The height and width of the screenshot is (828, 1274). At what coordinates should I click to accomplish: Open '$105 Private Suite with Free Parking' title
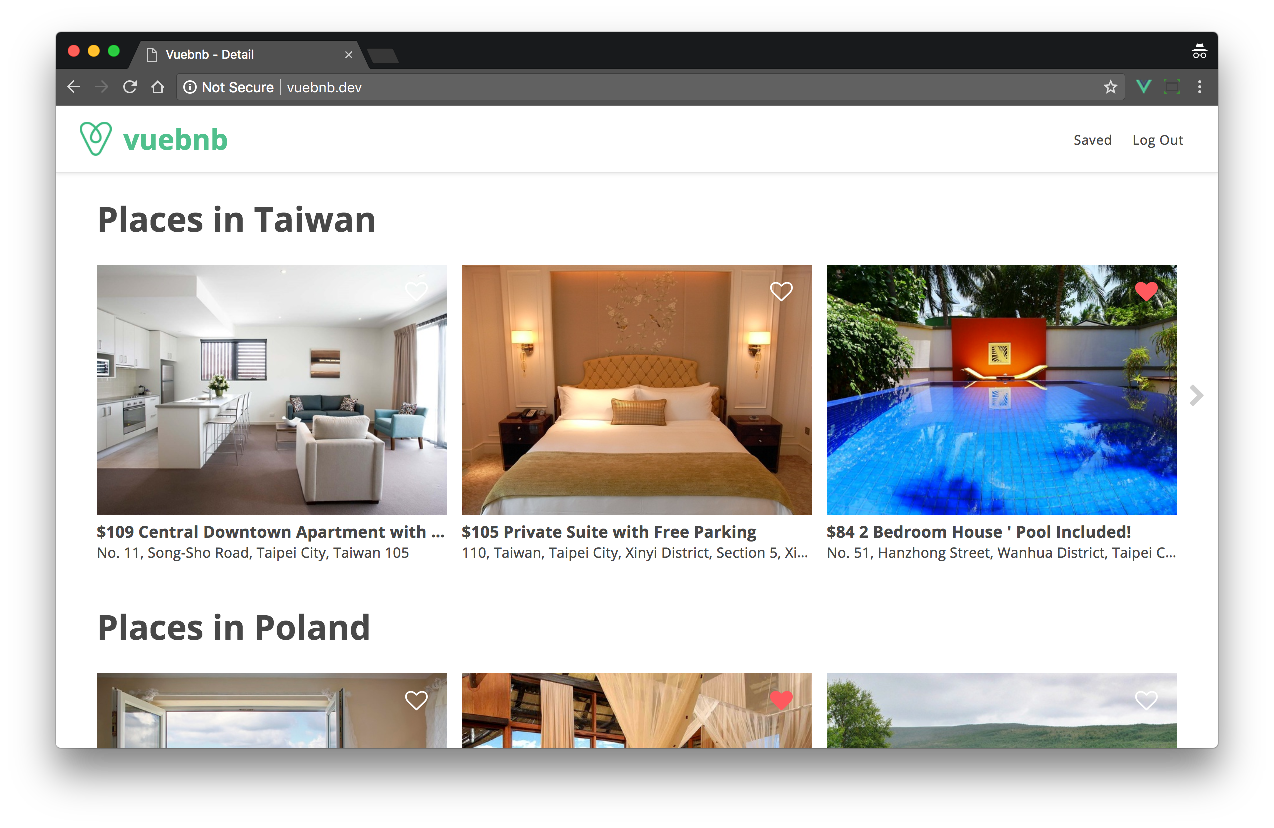click(x=609, y=532)
